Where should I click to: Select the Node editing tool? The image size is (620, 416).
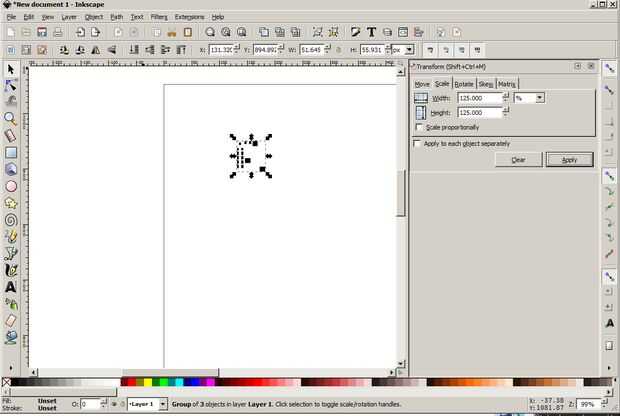coord(11,85)
